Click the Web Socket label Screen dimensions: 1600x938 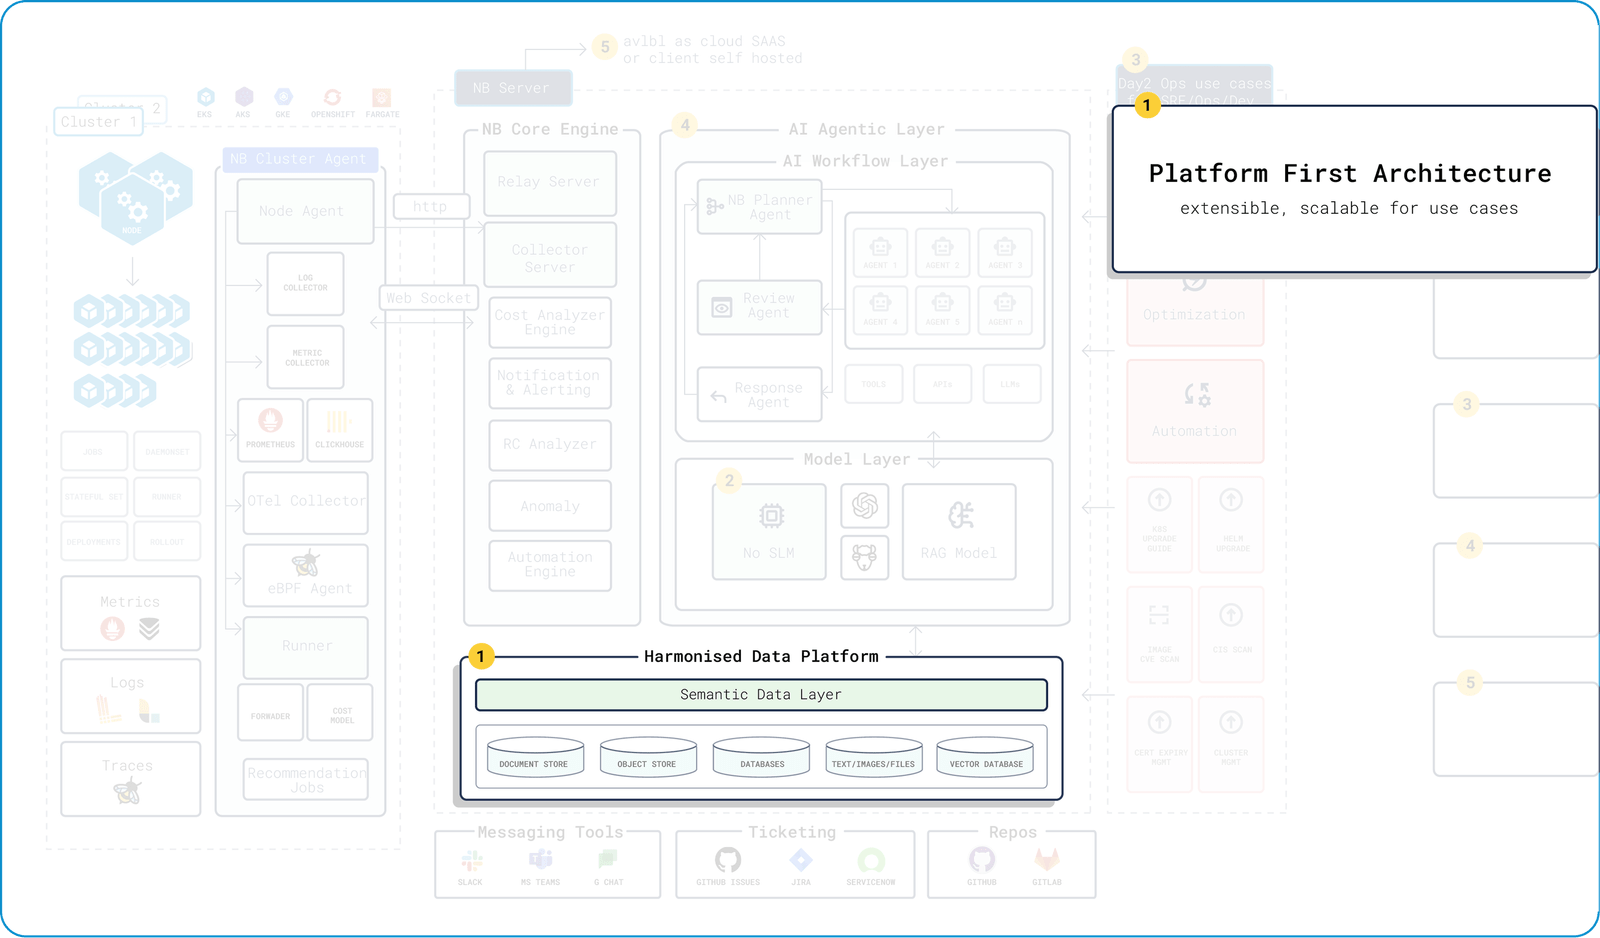click(429, 298)
